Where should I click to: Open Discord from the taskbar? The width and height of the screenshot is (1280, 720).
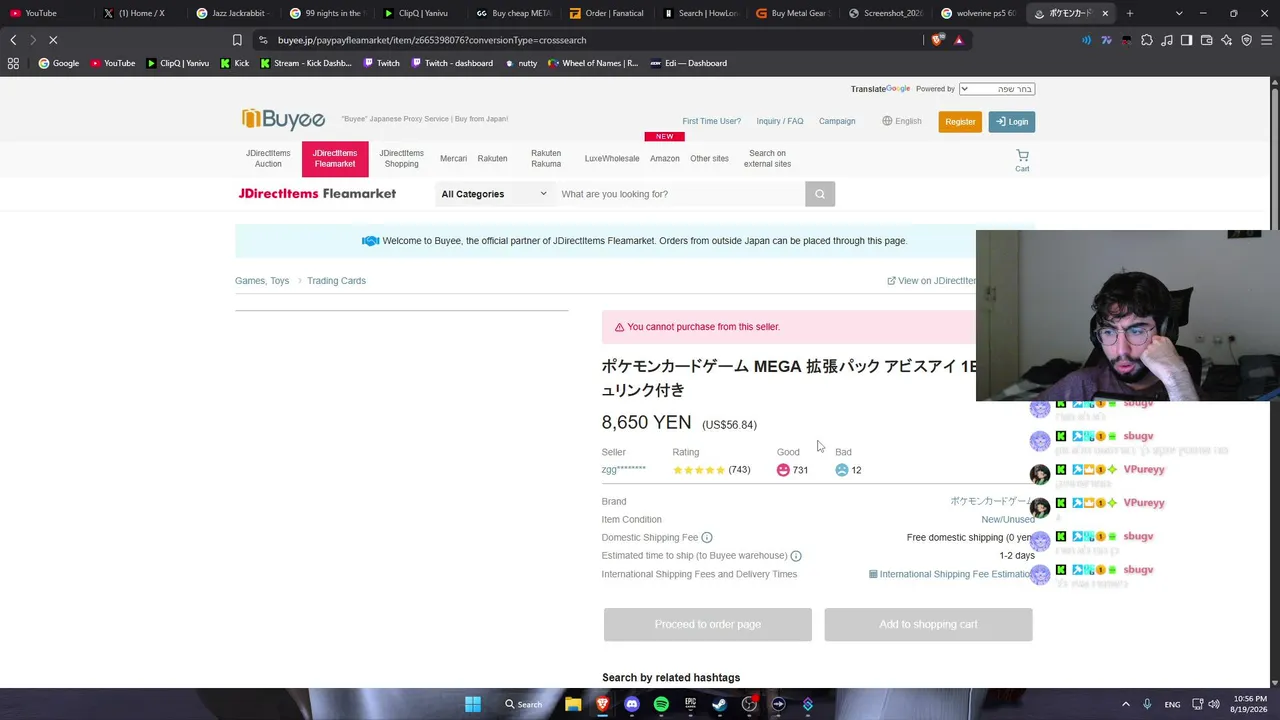pyautogui.click(x=632, y=704)
